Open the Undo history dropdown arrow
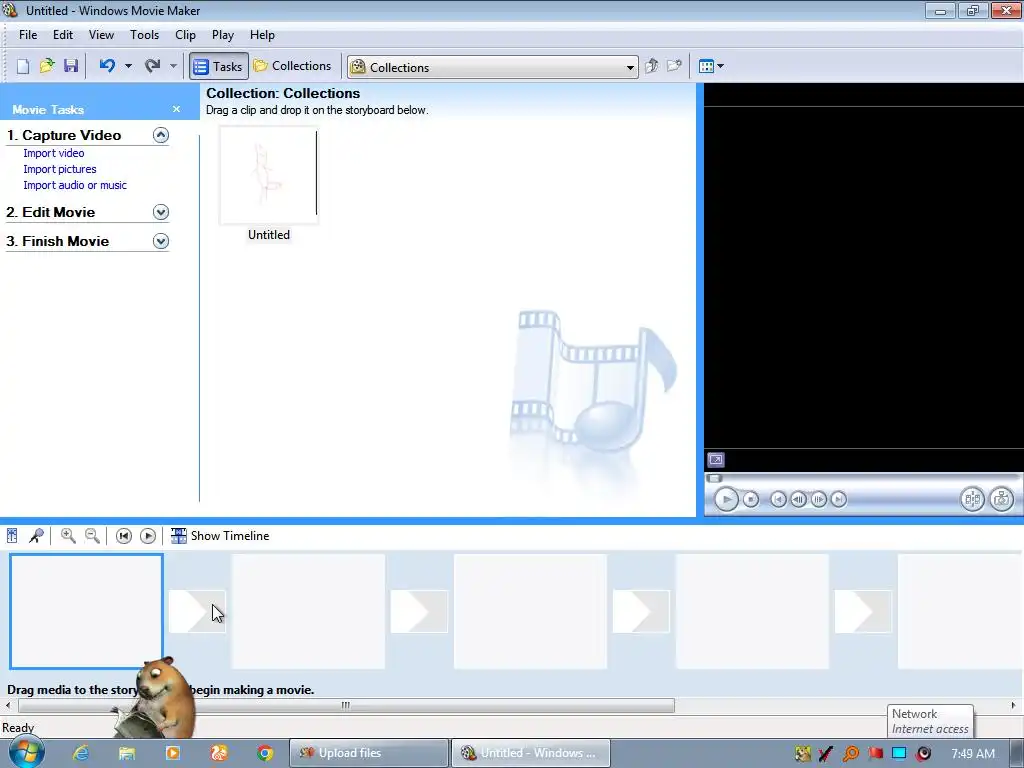The width and height of the screenshot is (1024, 768). [x=128, y=66]
